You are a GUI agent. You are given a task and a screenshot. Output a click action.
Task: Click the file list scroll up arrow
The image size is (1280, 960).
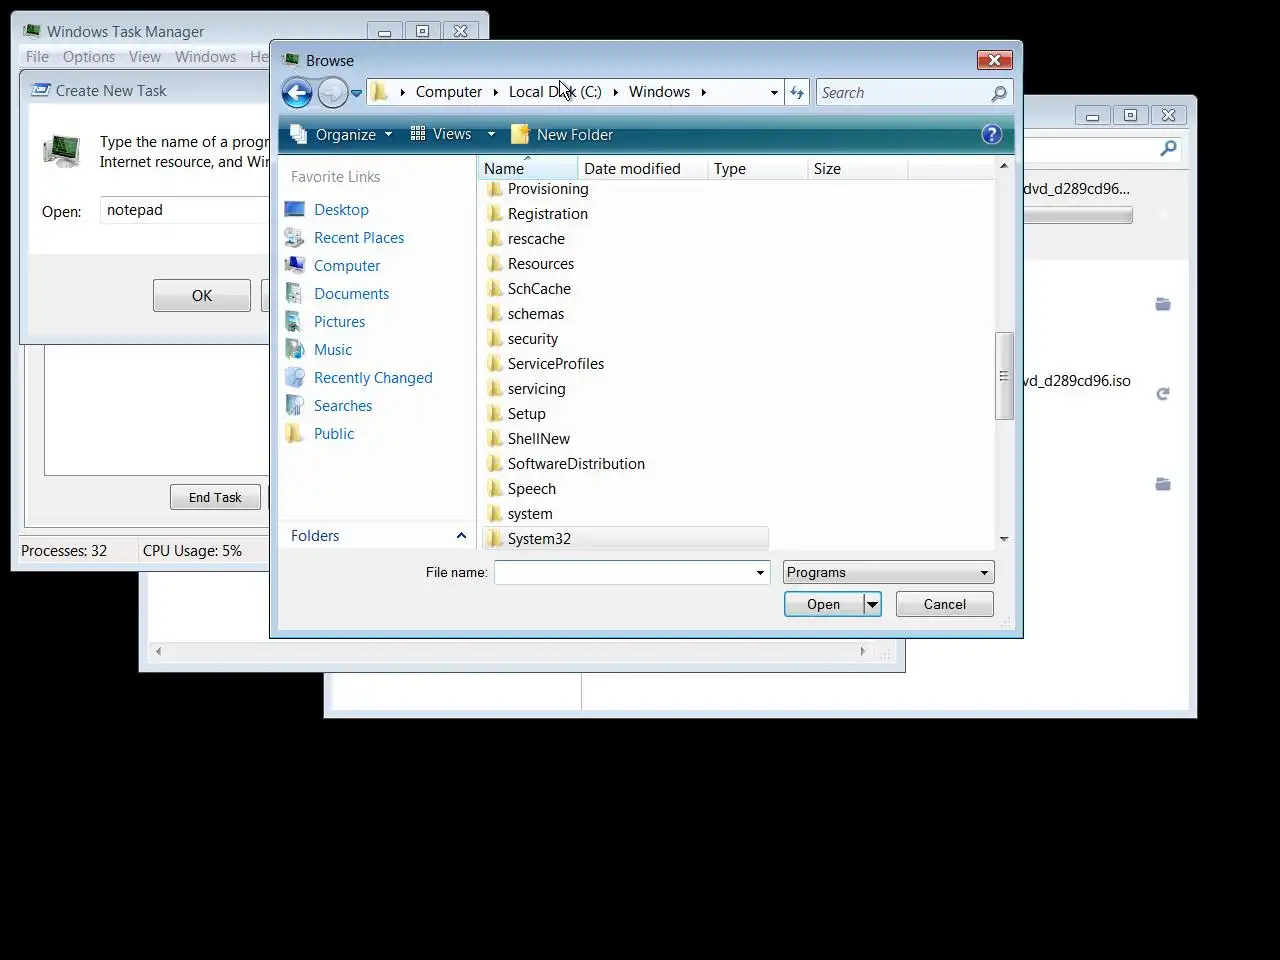[1004, 165]
